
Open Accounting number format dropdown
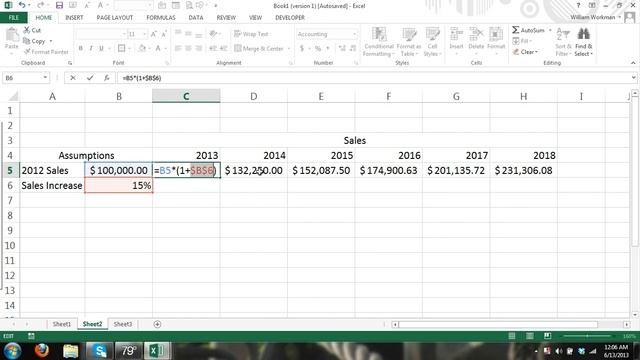(x=354, y=34)
